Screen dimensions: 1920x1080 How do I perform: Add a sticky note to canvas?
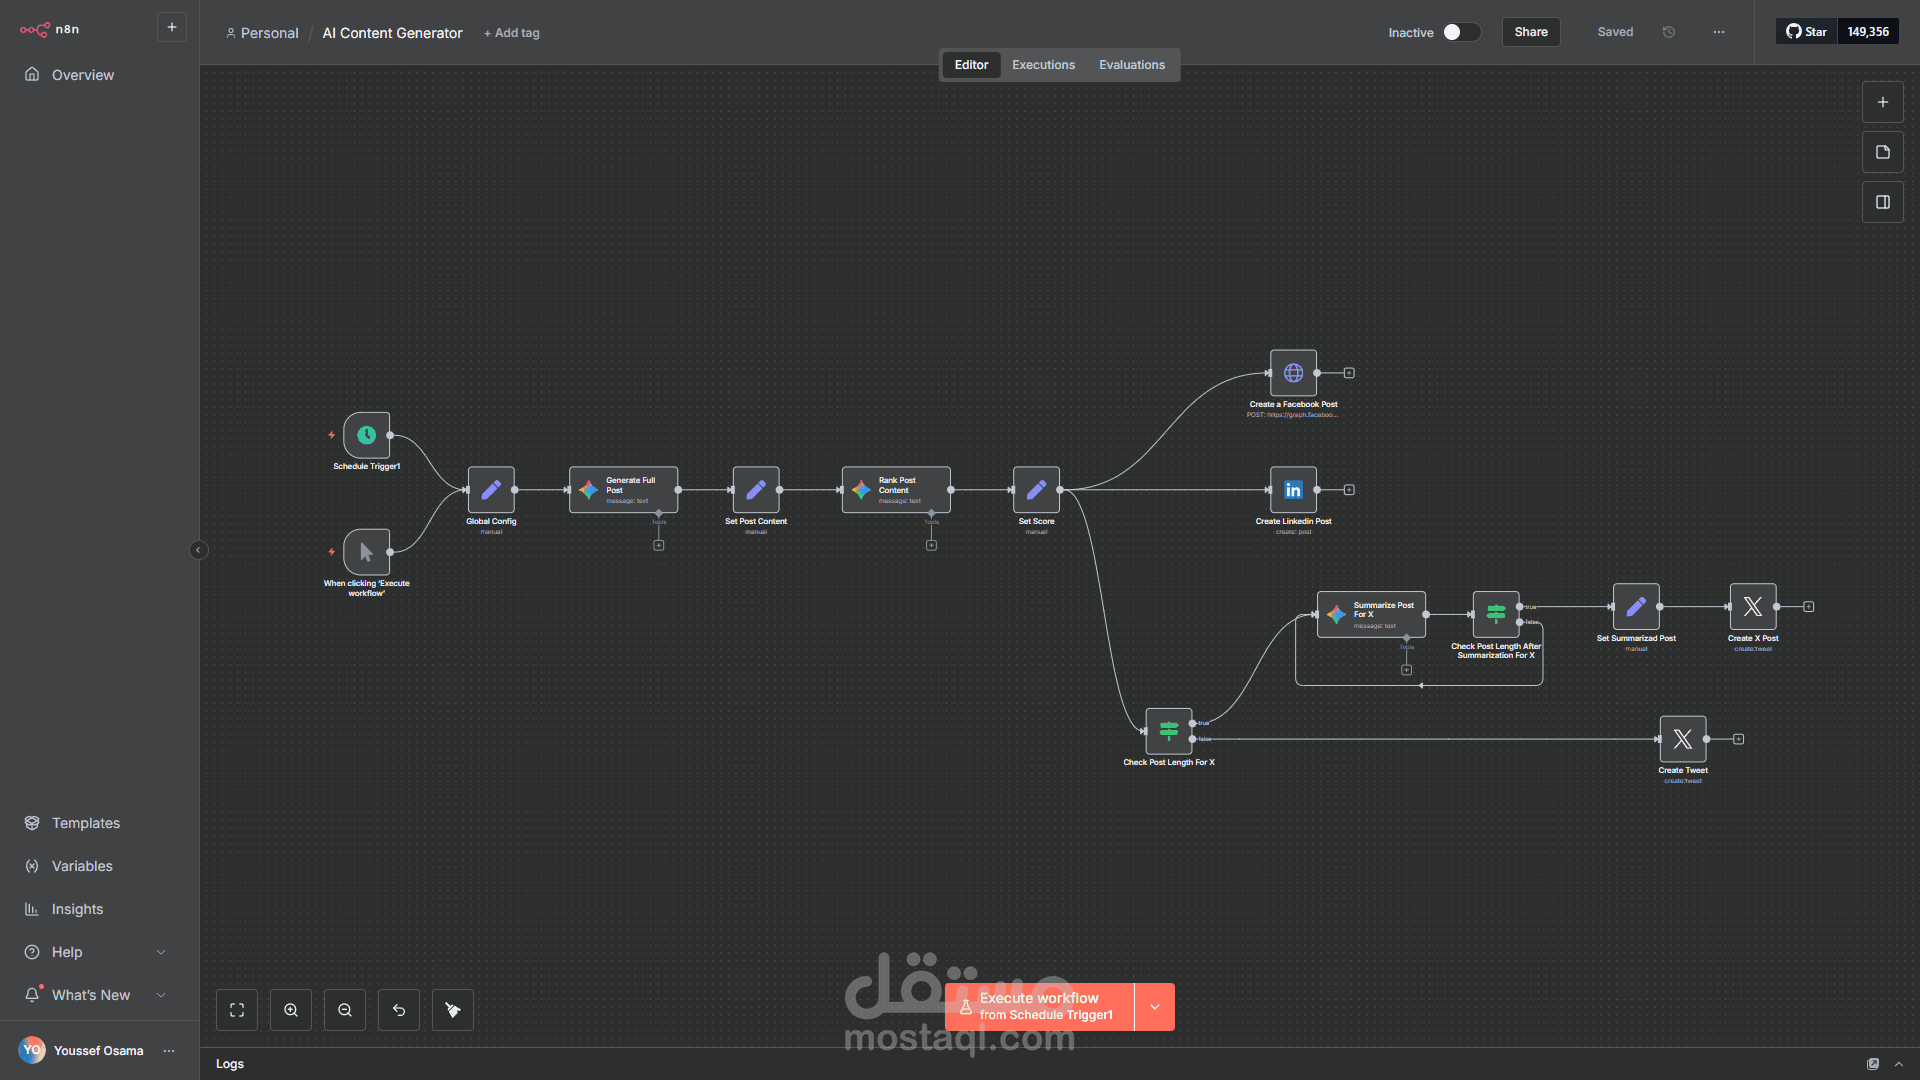point(1883,152)
